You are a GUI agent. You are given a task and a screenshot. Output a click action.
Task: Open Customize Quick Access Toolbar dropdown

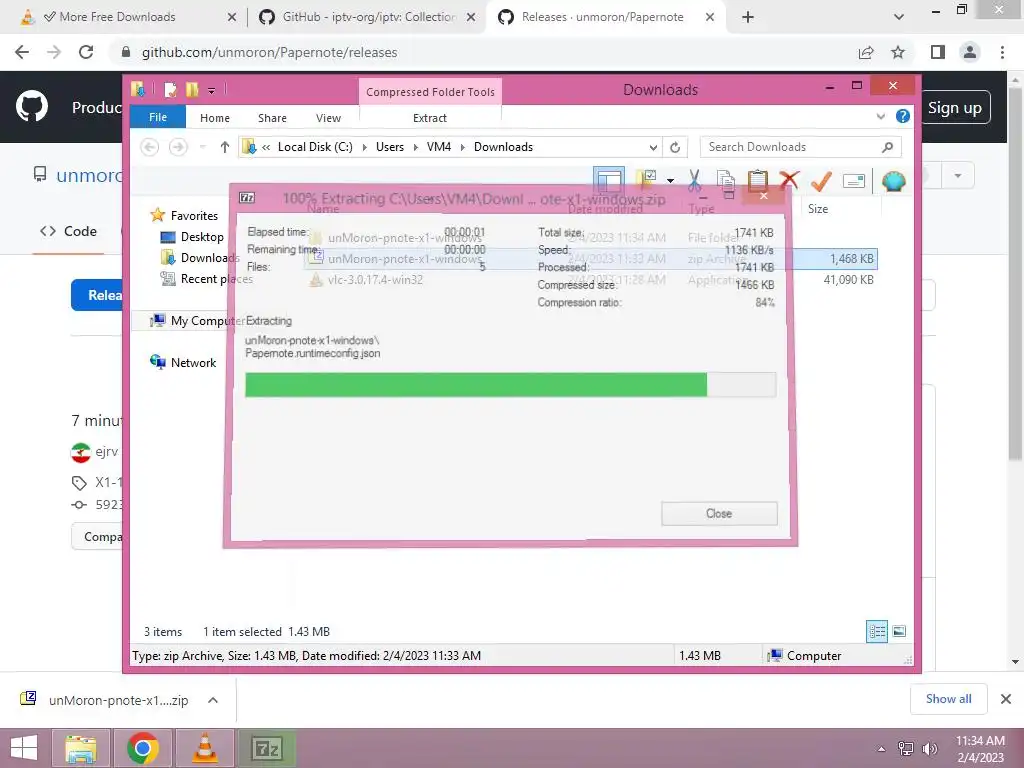[212, 90]
